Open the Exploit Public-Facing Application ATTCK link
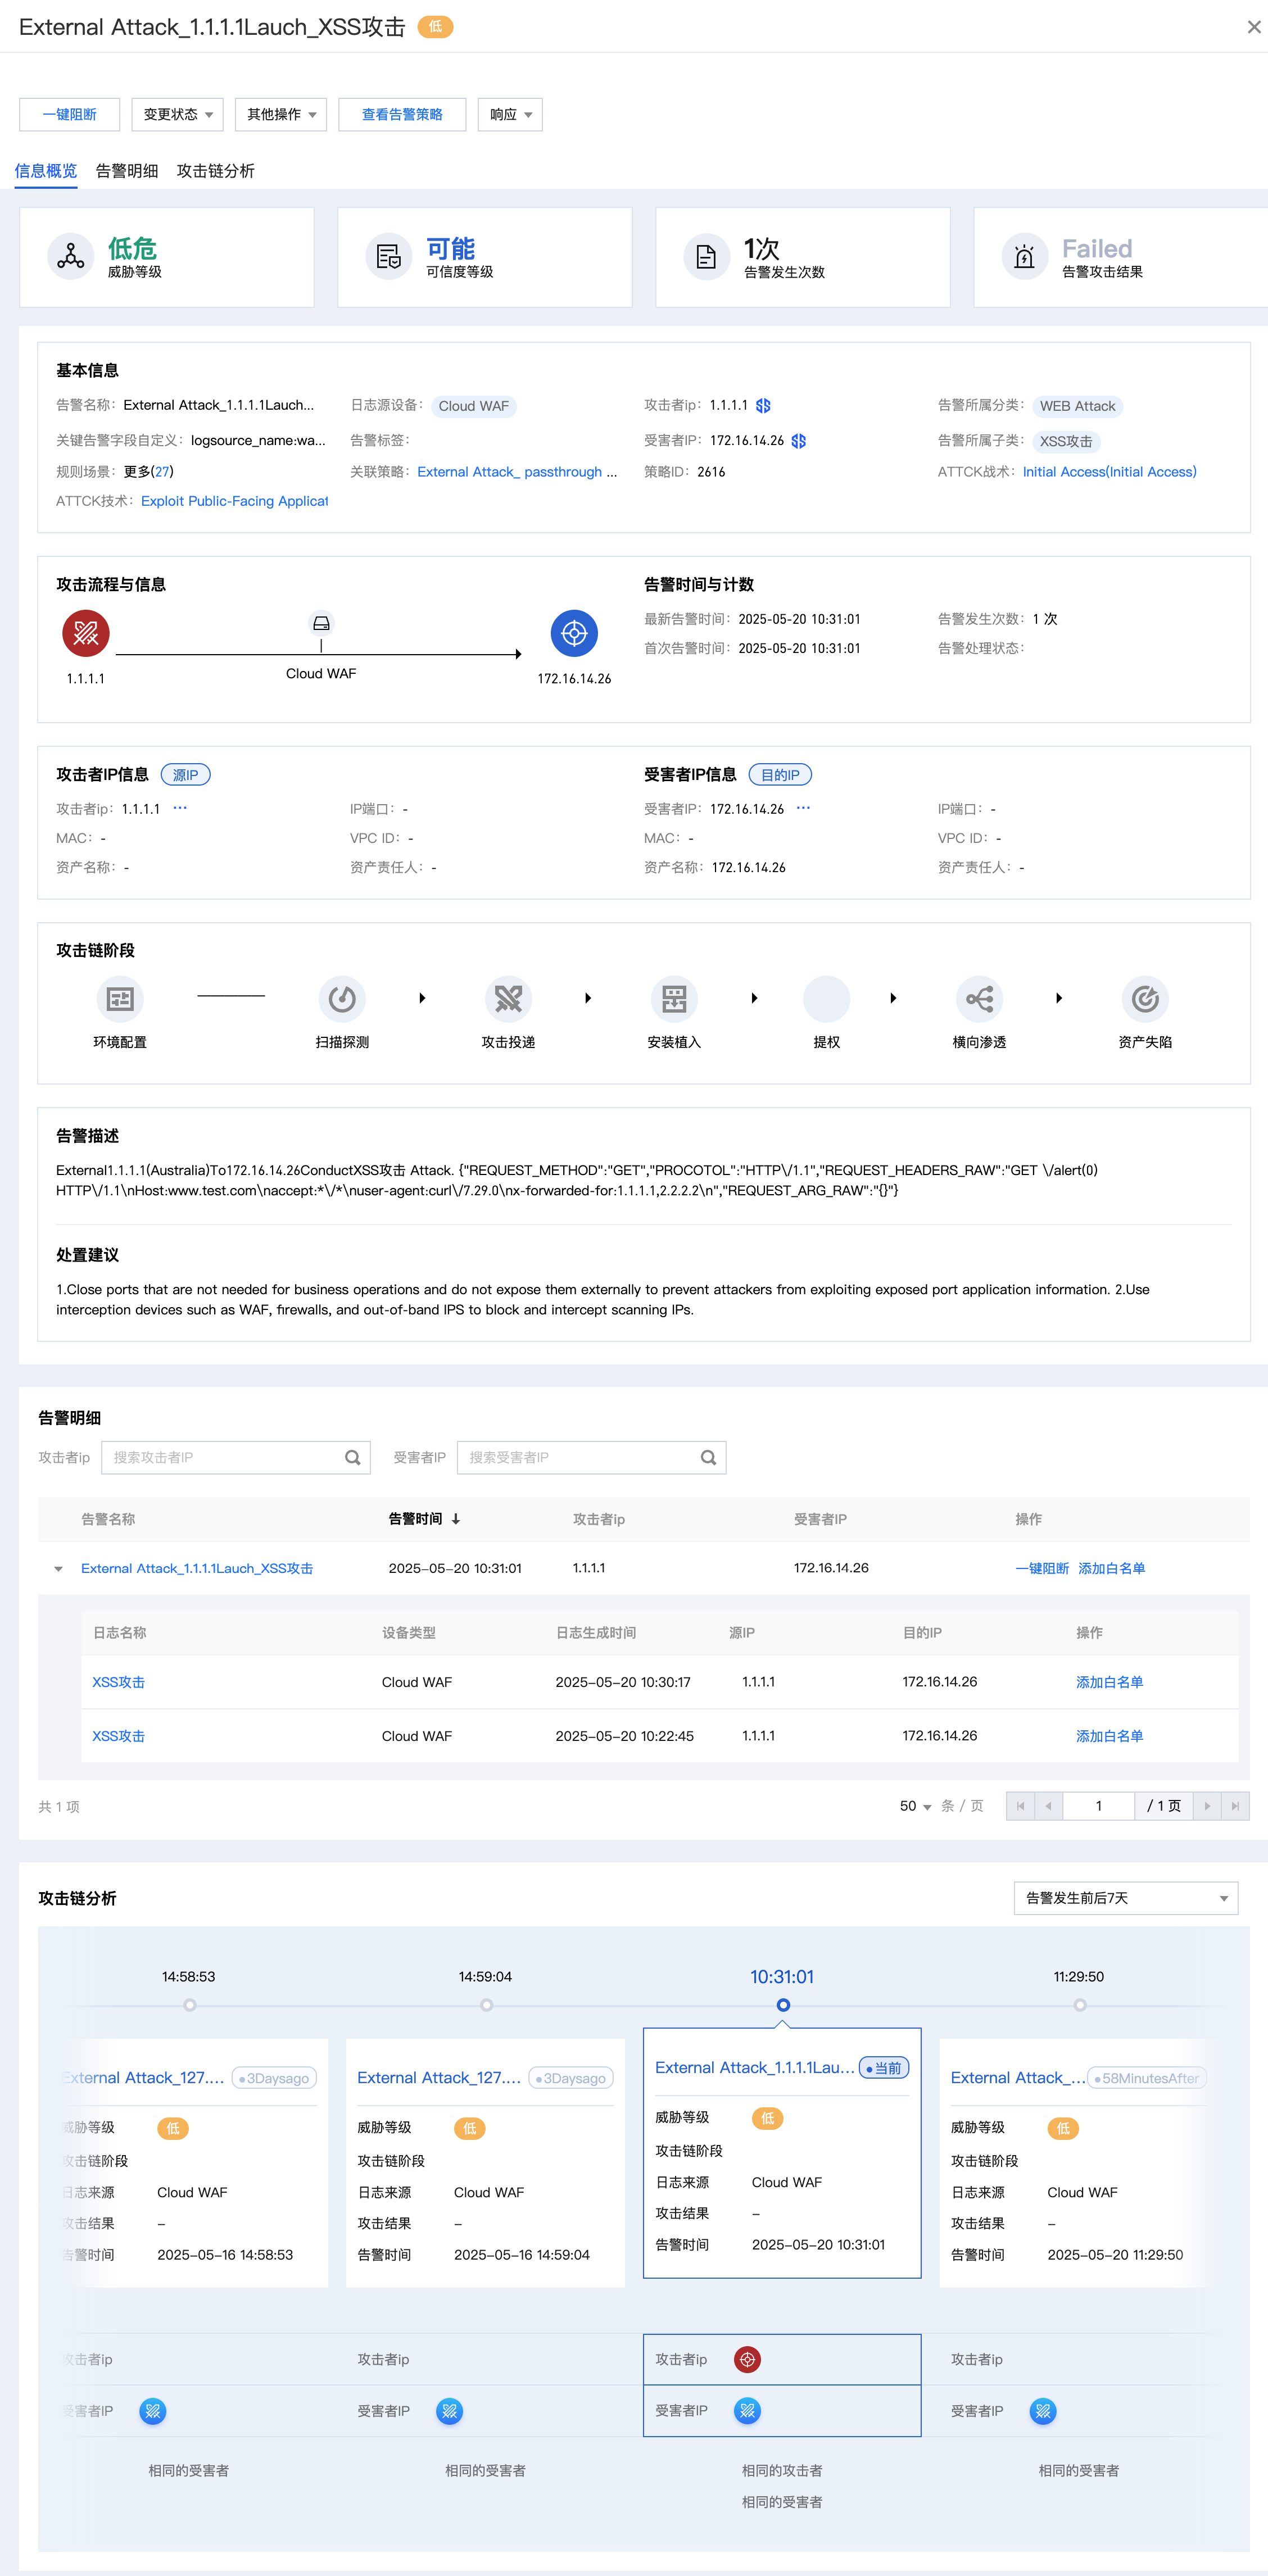The width and height of the screenshot is (1268, 2576). tap(235, 501)
